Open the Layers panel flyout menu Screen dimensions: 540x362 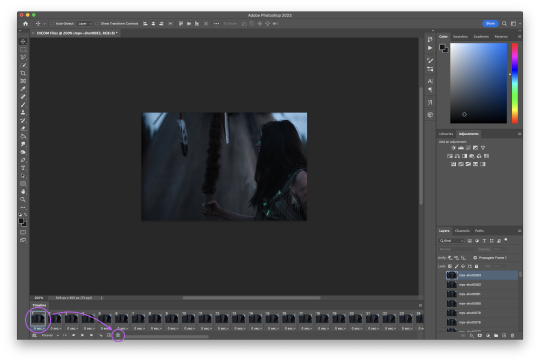(519, 231)
